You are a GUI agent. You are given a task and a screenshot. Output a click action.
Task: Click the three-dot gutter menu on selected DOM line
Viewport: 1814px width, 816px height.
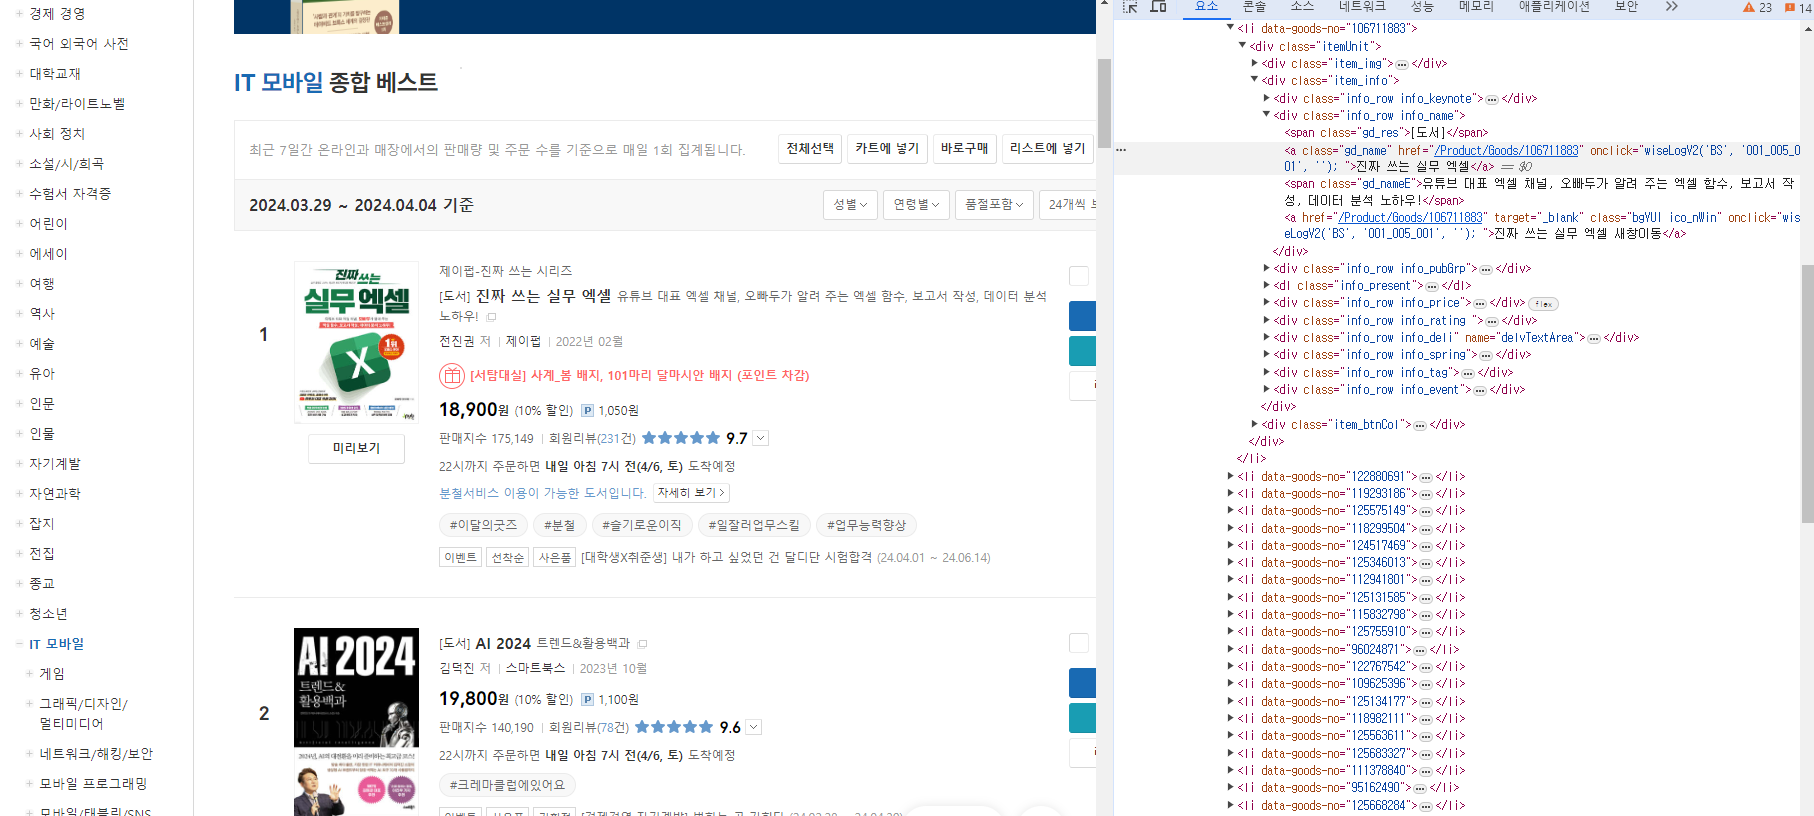coord(1121,150)
